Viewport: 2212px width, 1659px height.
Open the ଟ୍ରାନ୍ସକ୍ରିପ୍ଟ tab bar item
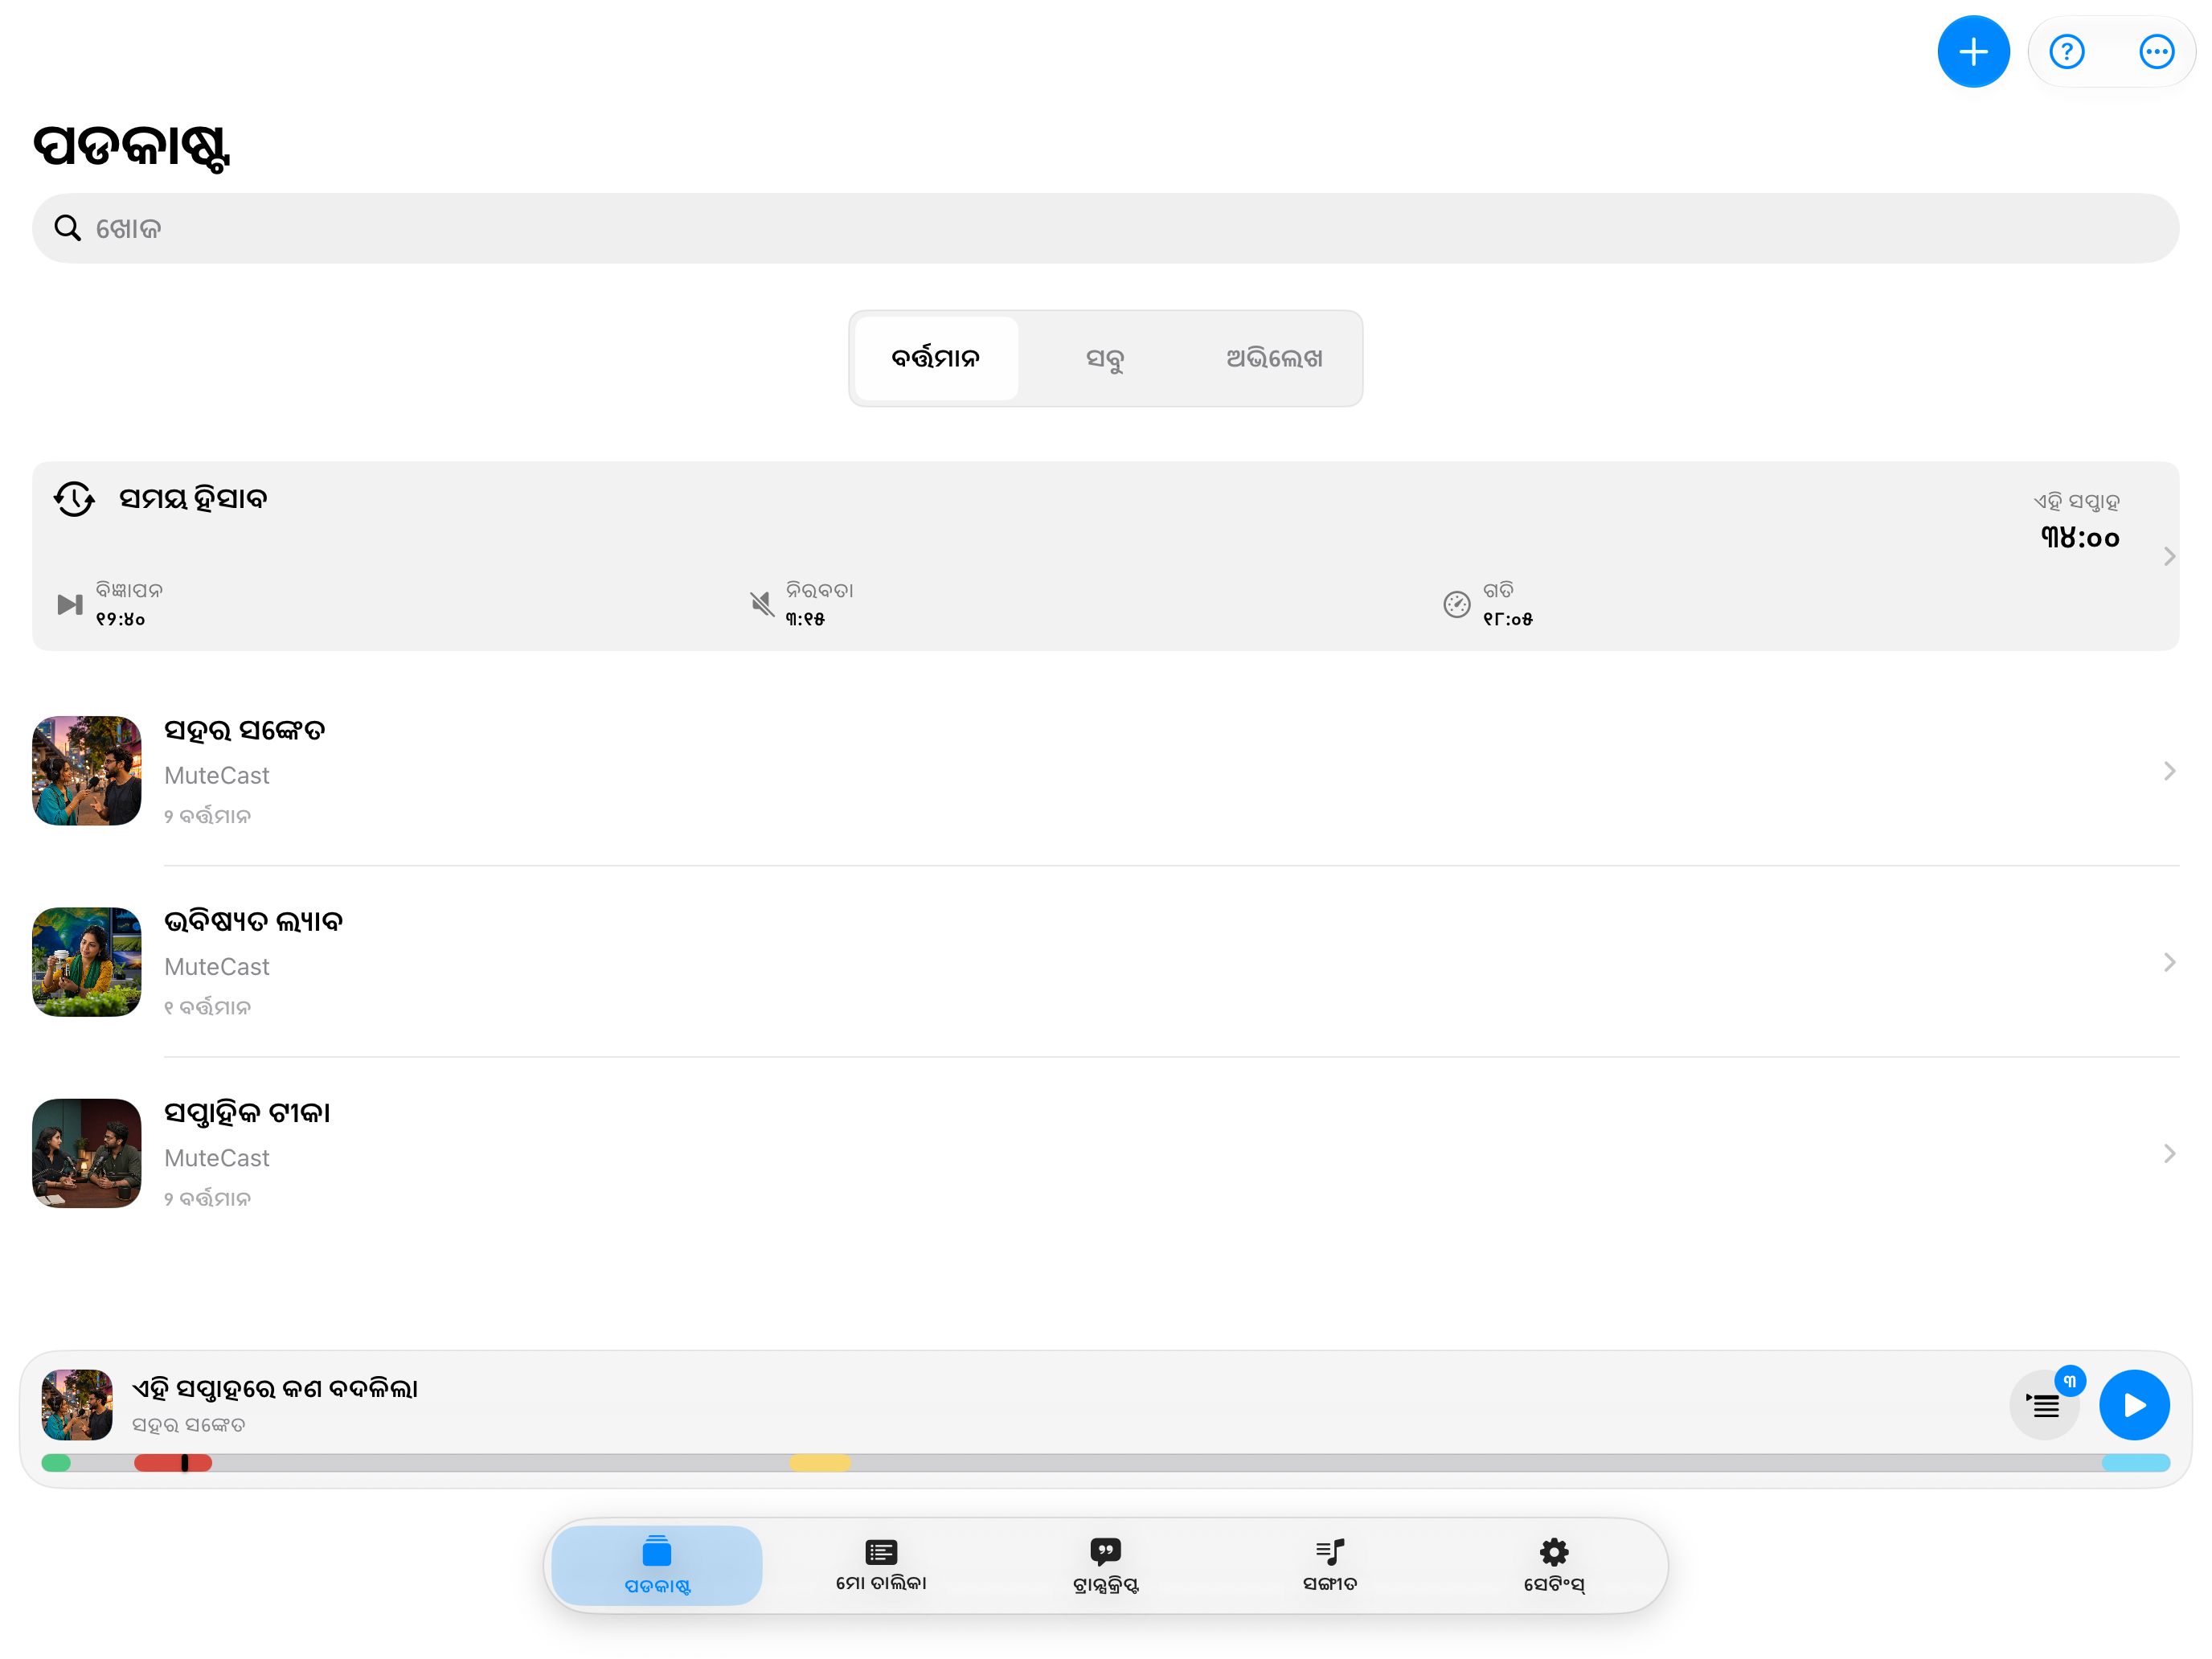pos(1105,1565)
